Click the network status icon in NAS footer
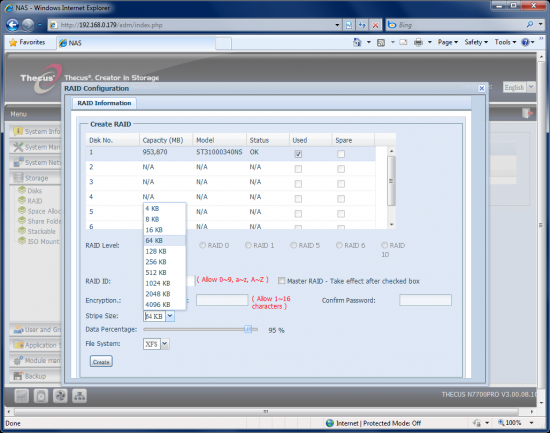This screenshot has height=433, width=550. click(79, 396)
